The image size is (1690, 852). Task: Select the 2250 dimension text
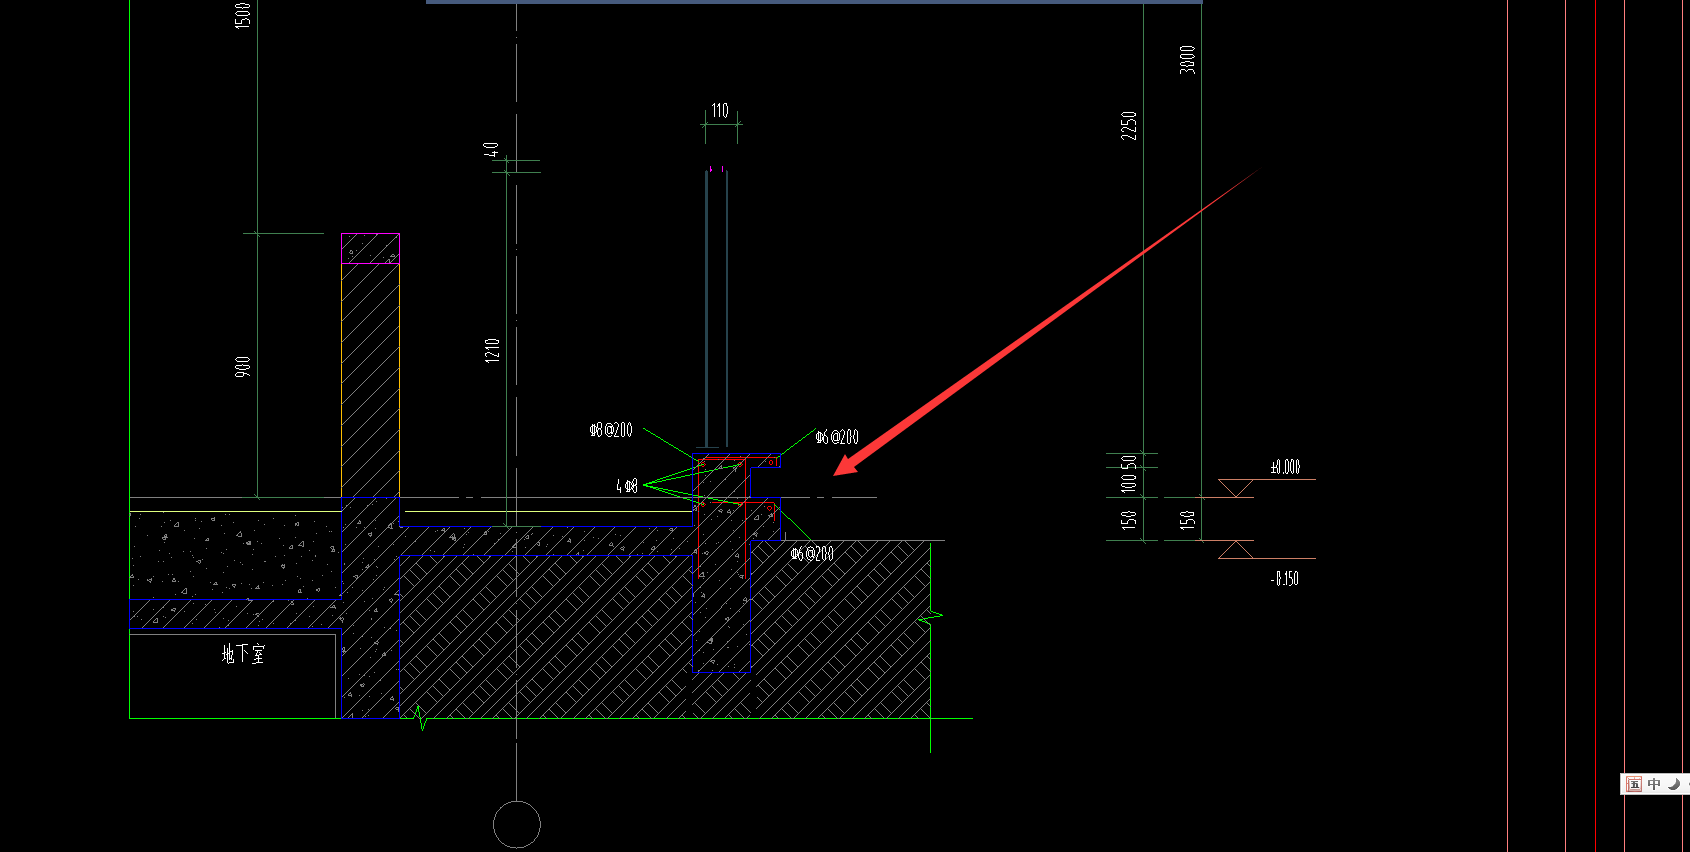pyautogui.click(x=1129, y=125)
